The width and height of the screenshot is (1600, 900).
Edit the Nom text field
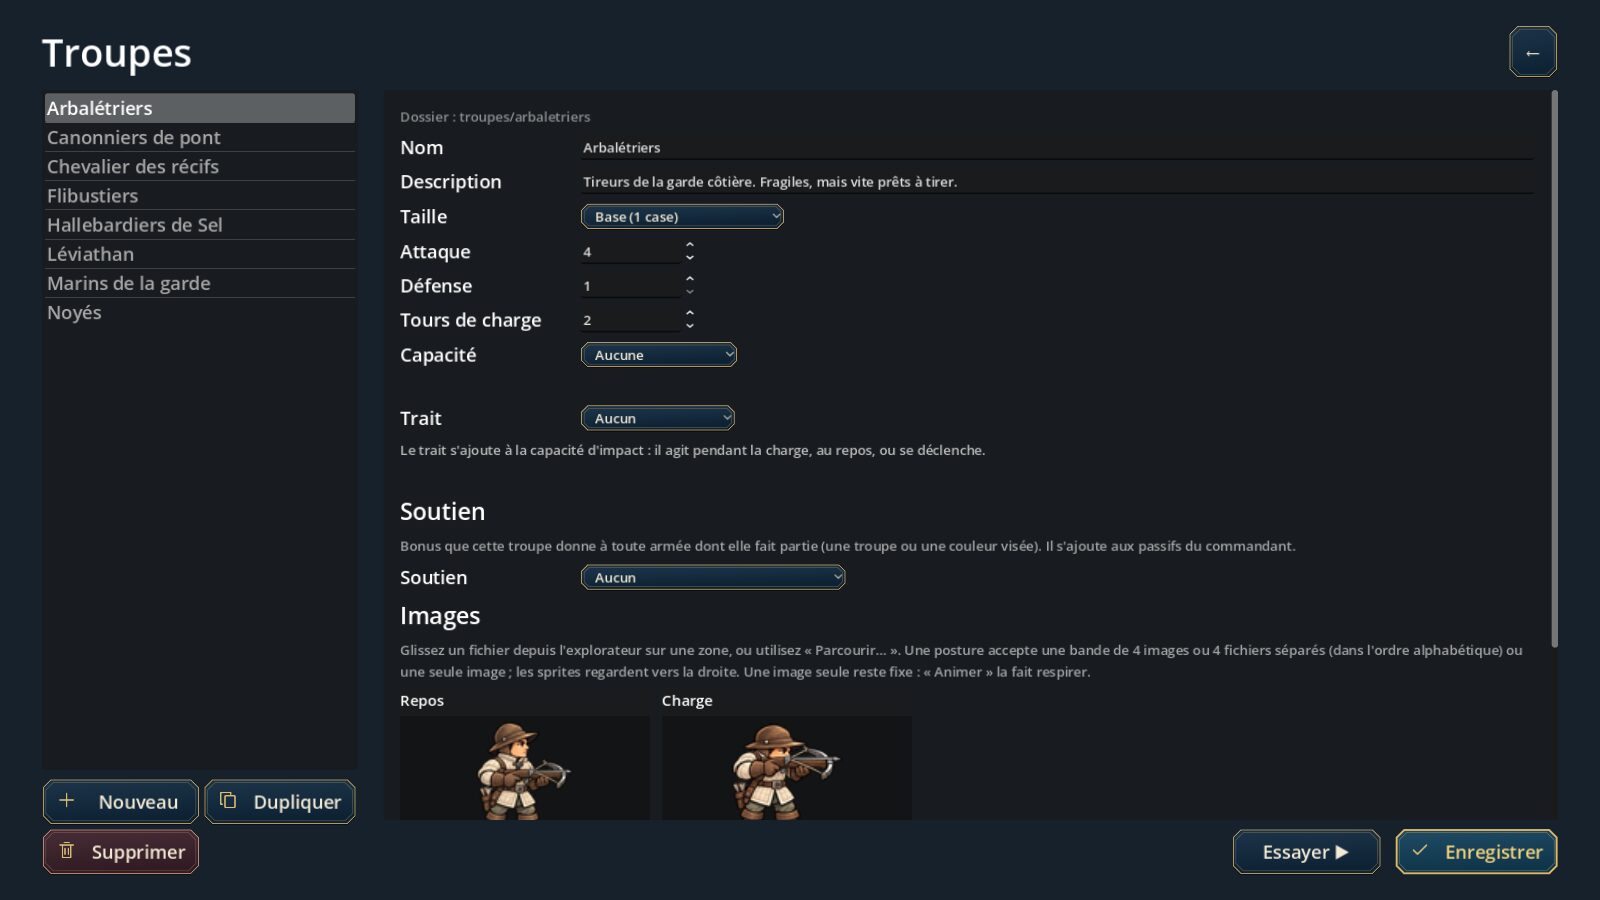1057,148
